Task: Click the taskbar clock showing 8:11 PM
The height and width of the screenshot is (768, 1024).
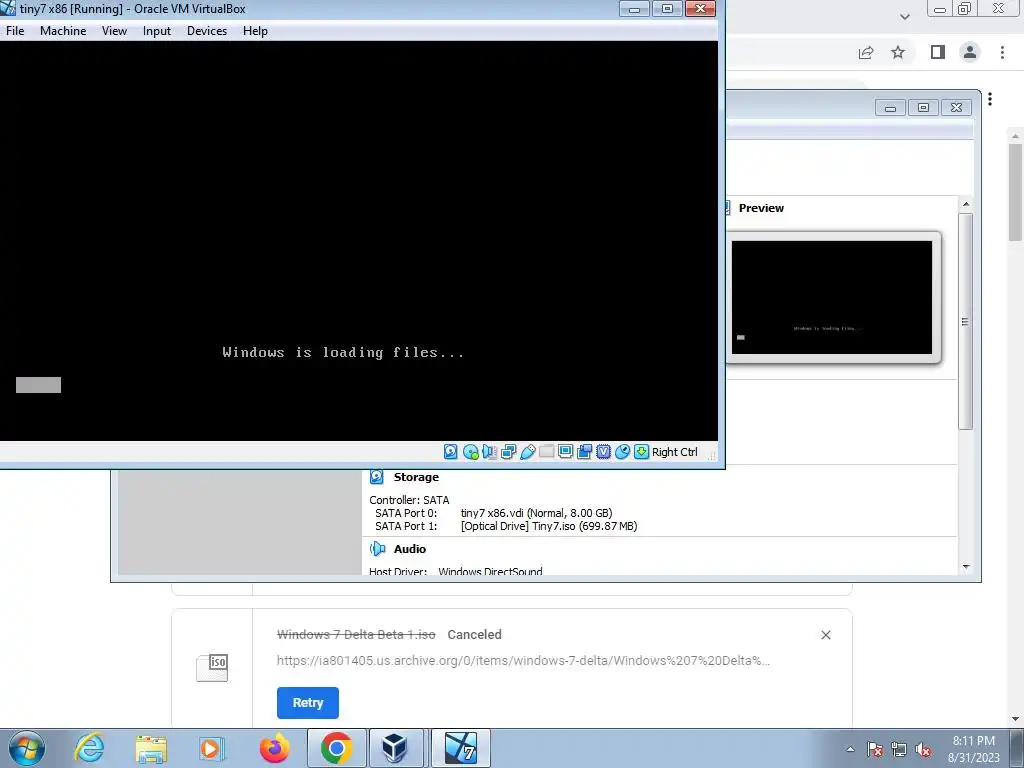Action: click(973, 748)
